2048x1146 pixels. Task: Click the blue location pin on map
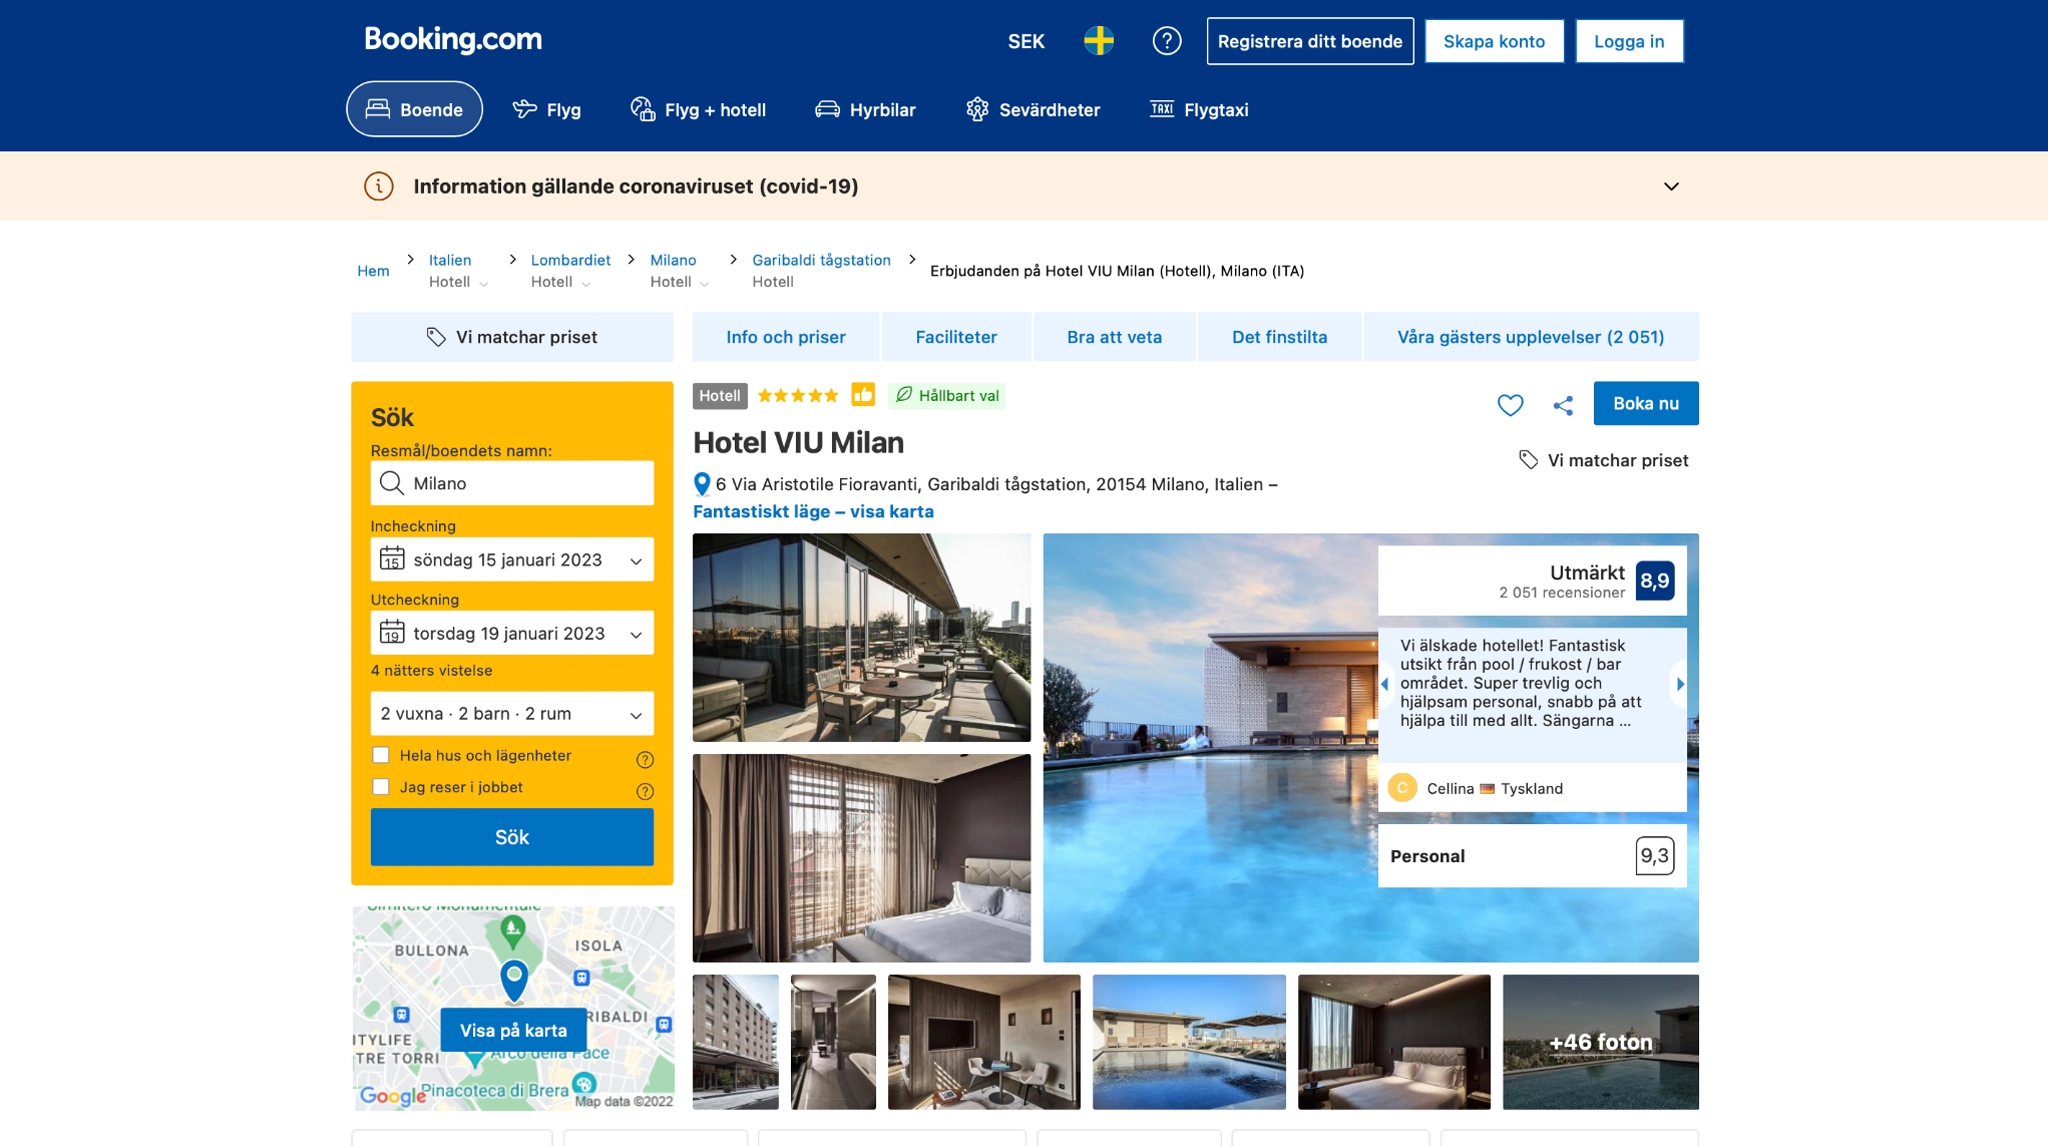point(514,980)
